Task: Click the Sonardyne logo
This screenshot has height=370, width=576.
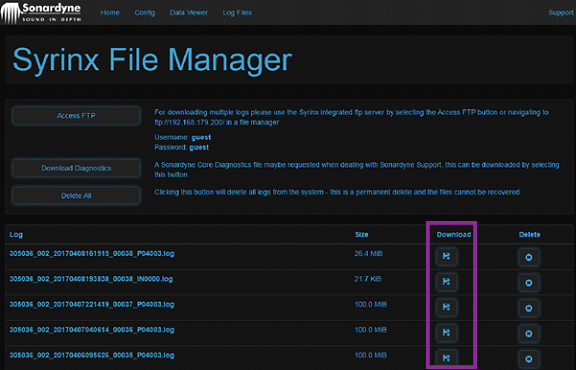Action: [41, 12]
